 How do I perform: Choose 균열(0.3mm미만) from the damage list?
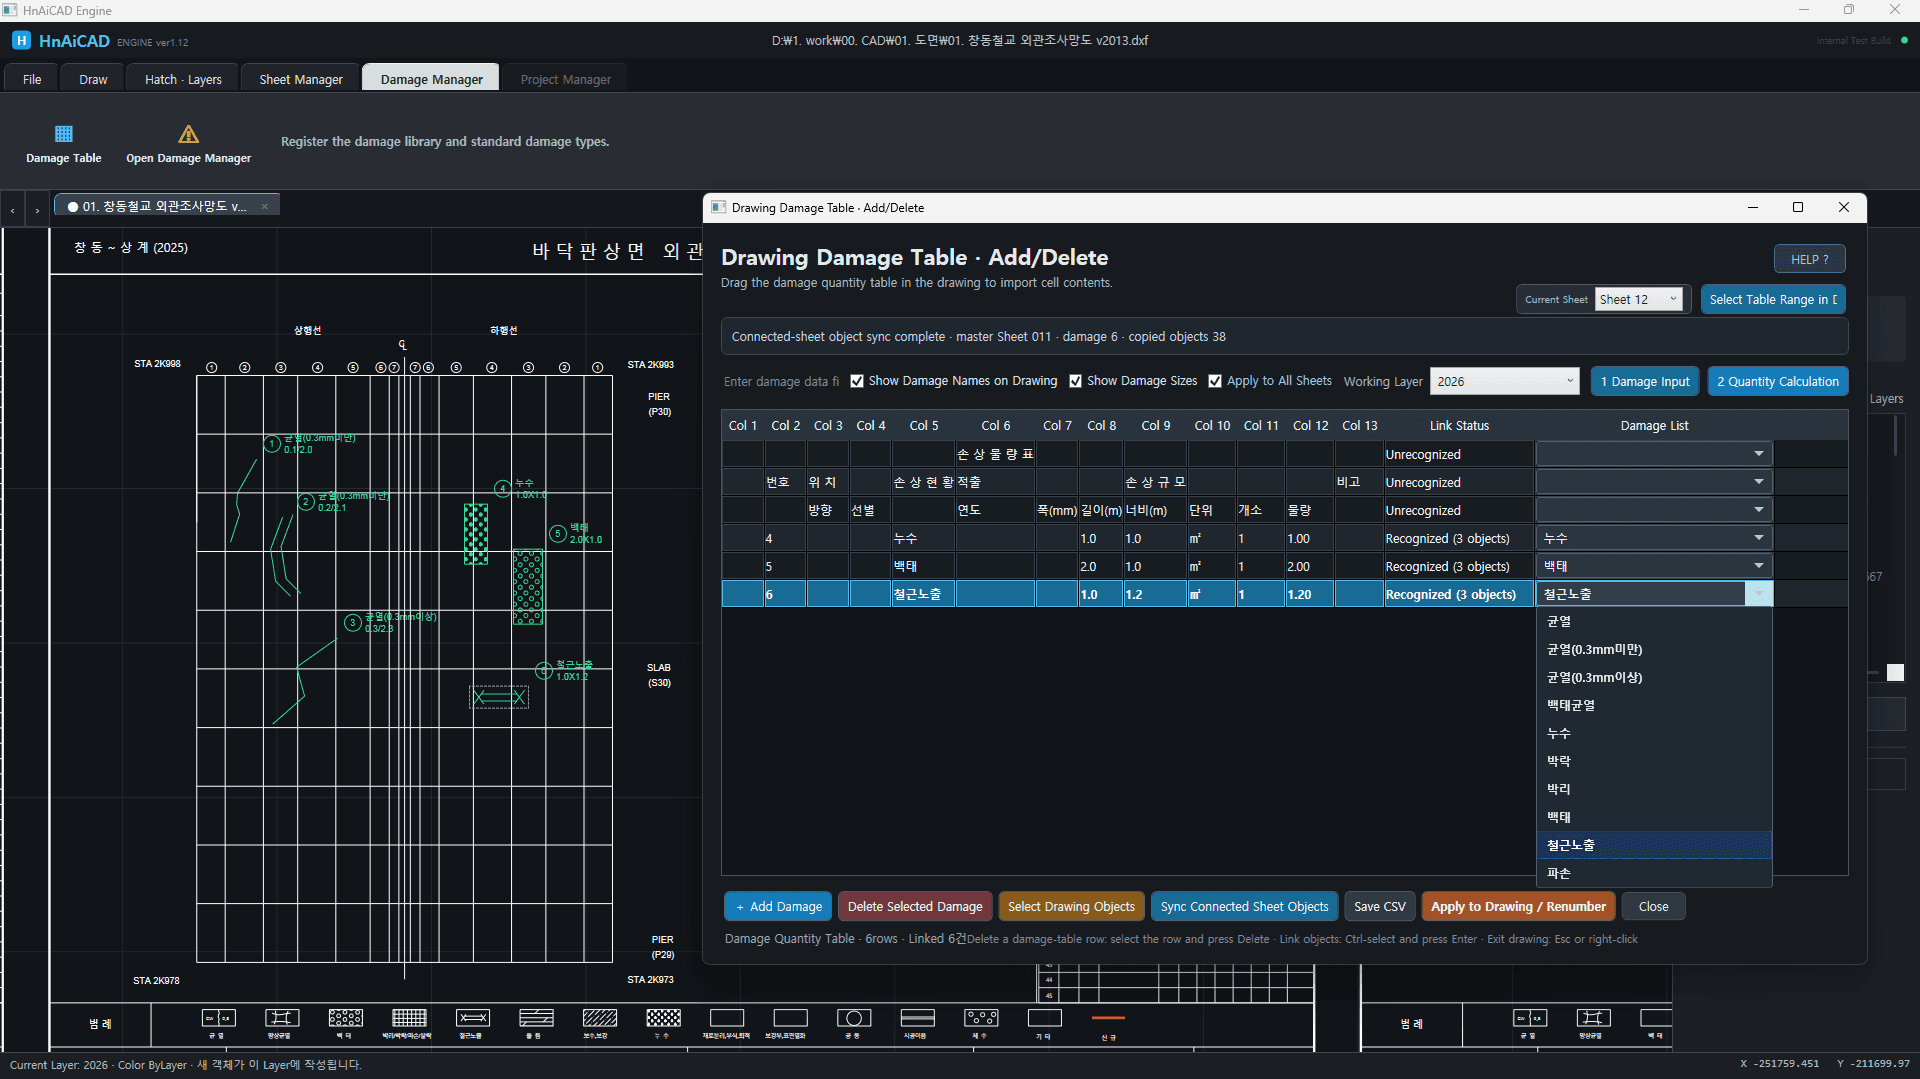(x=1654, y=649)
